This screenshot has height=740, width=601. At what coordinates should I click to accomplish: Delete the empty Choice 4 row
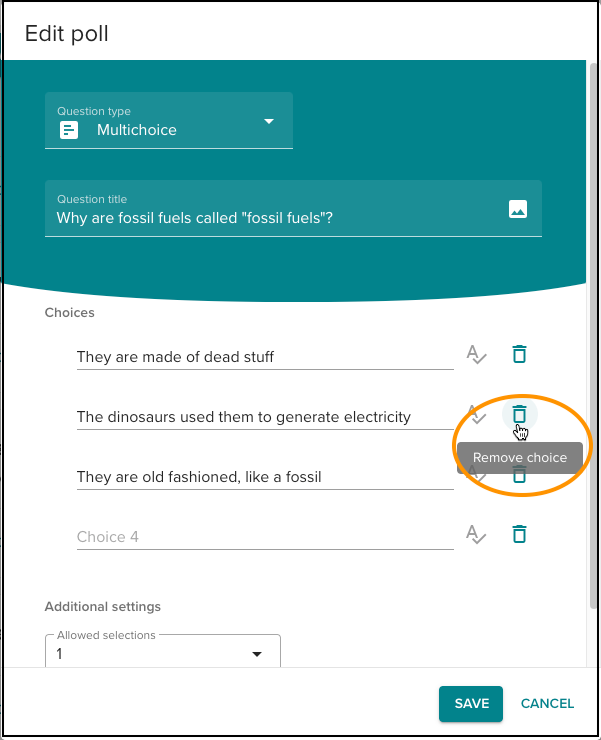tap(519, 534)
